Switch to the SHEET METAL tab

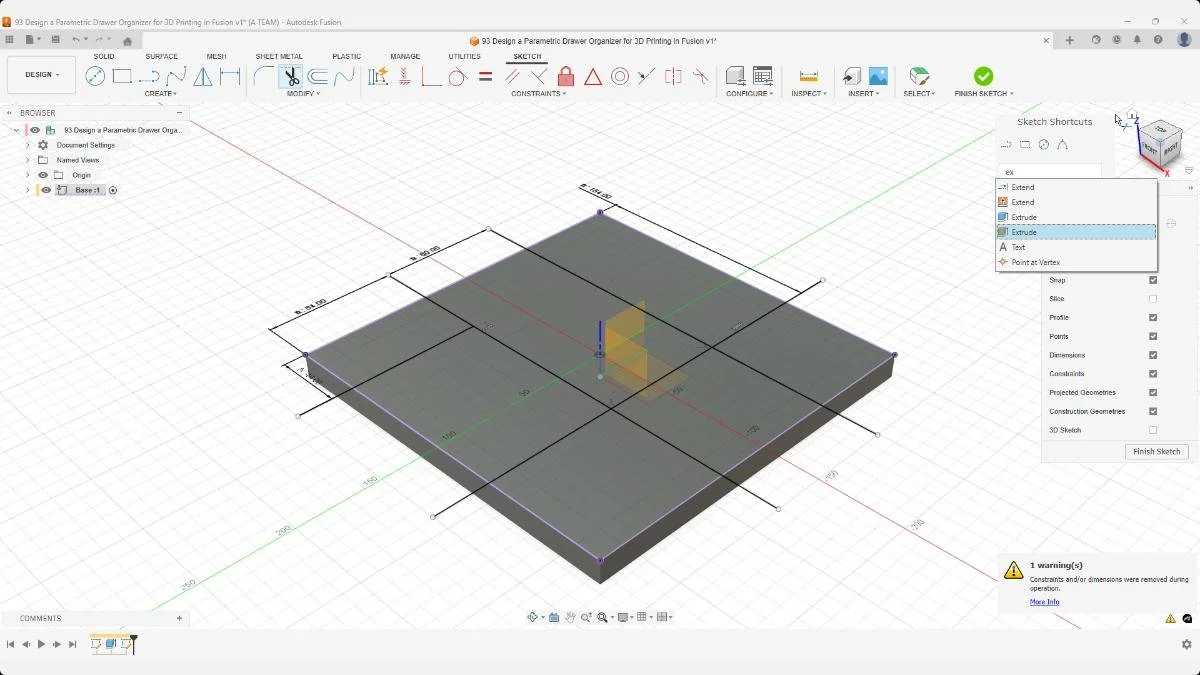(278, 56)
